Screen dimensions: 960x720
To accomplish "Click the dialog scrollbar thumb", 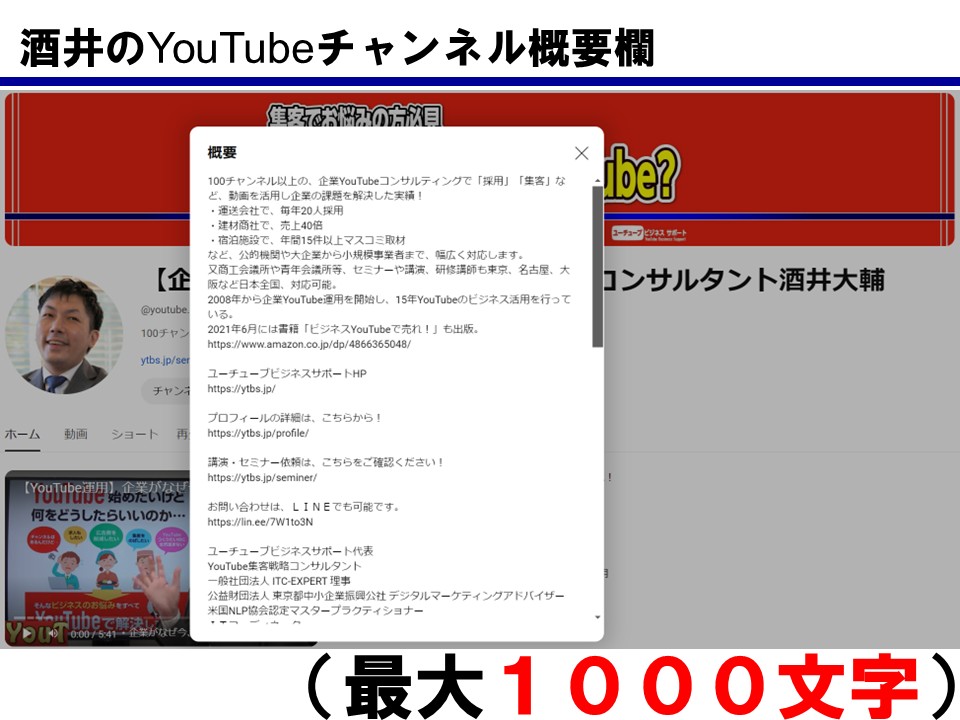I will click(x=597, y=266).
